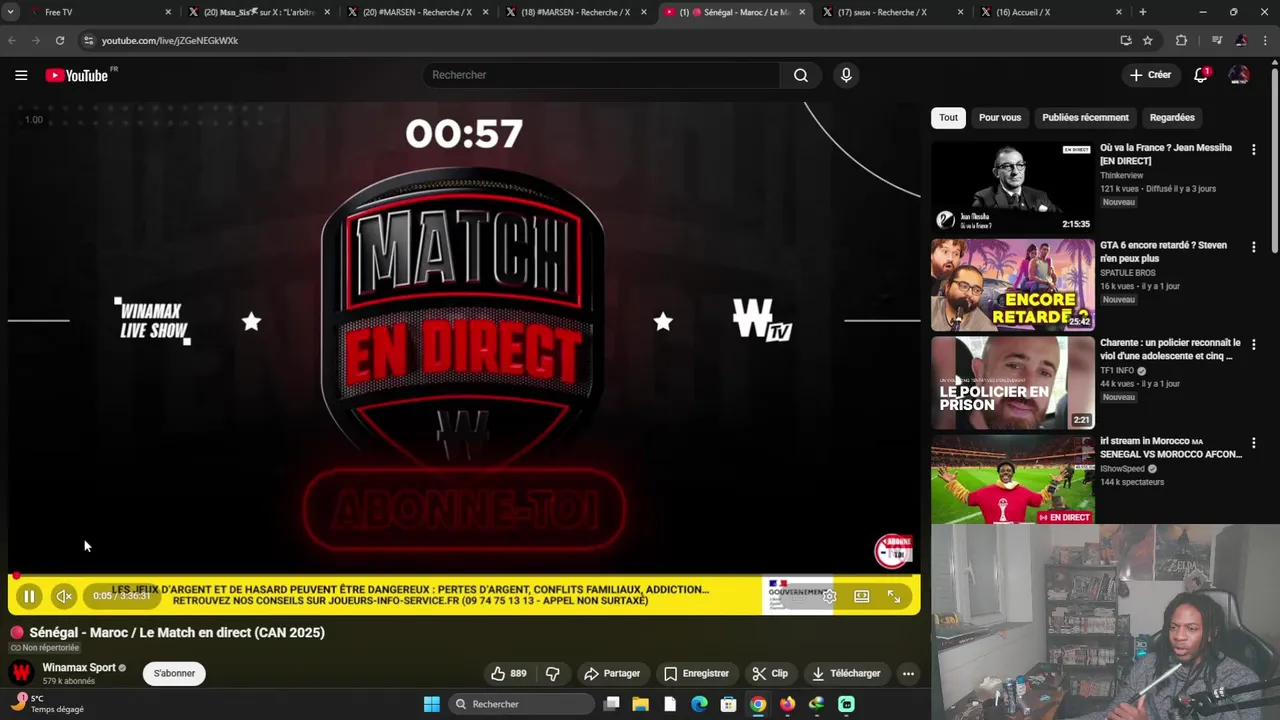This screenshot has height=720, width=1280.
Task: Close the Sénégal - Maroc browser tab
Action: [802, 12]
